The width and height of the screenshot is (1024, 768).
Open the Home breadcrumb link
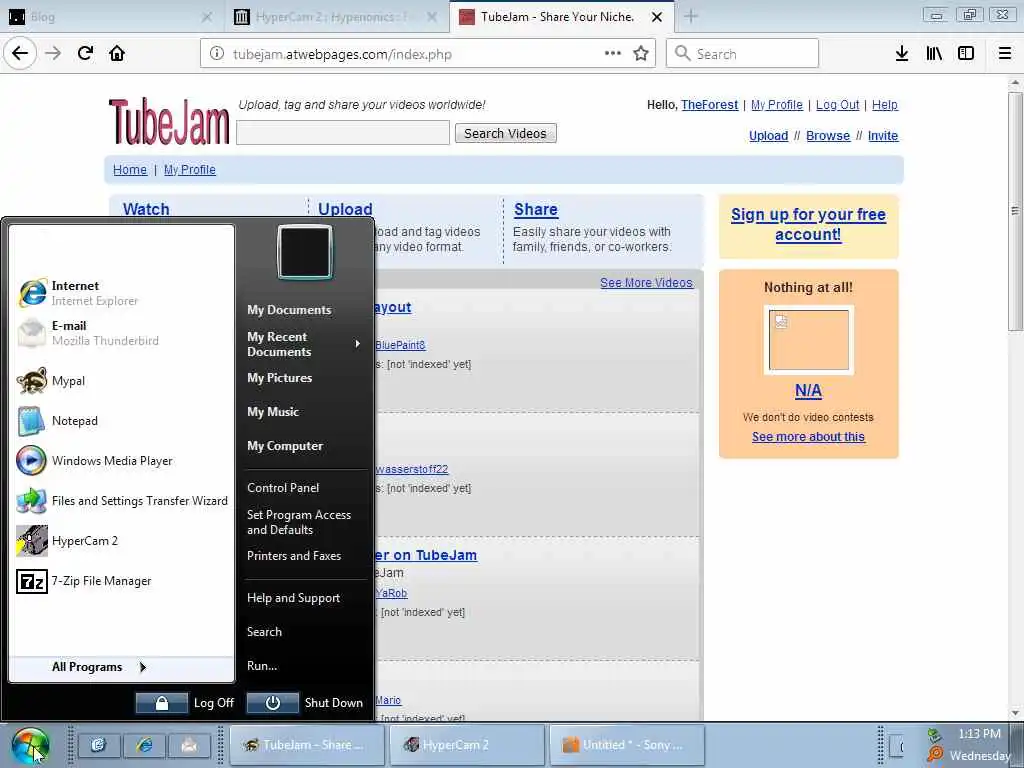click(x=130, y=170)
